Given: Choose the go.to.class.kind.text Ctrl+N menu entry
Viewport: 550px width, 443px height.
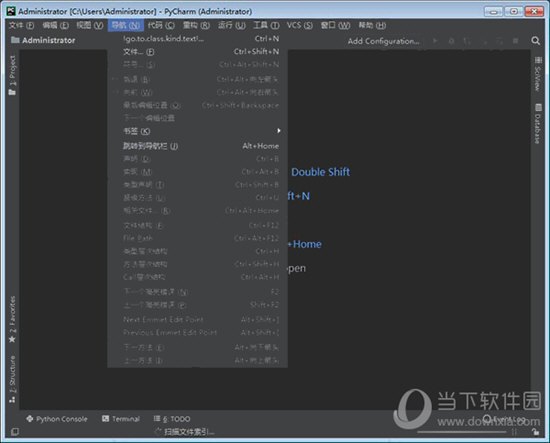Looking at the screenshot, I should (x=197, y=39).
